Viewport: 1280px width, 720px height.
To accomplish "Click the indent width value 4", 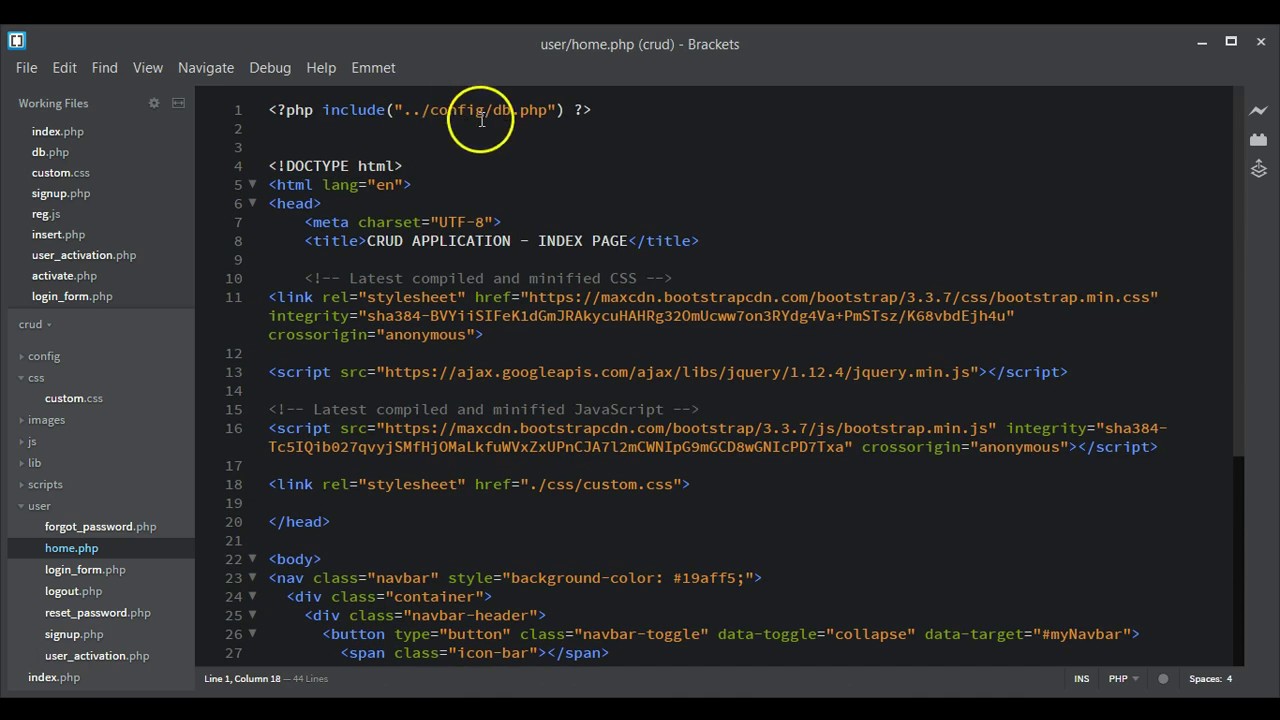I will point(1229,679).
